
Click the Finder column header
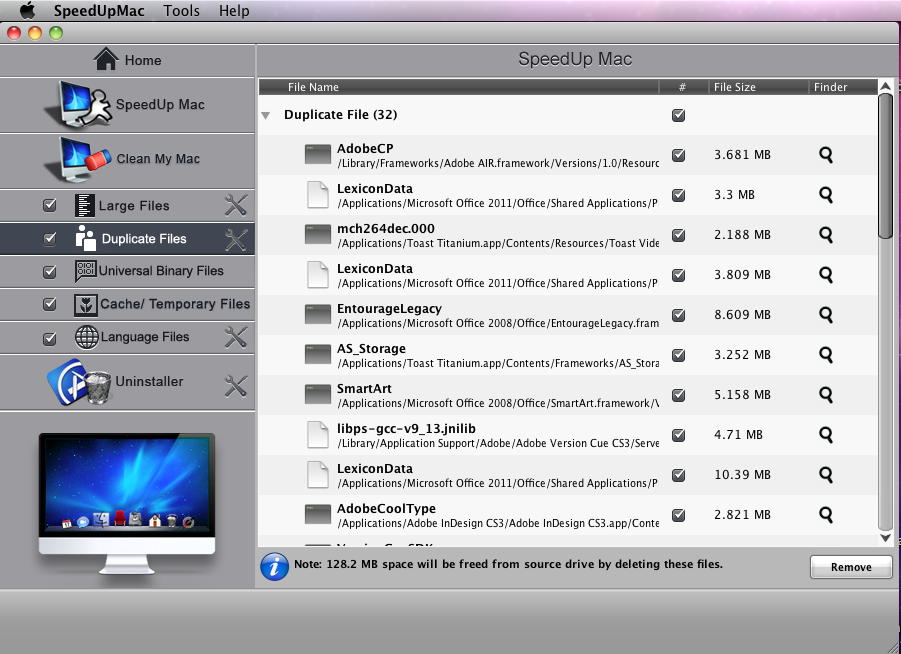843,87
